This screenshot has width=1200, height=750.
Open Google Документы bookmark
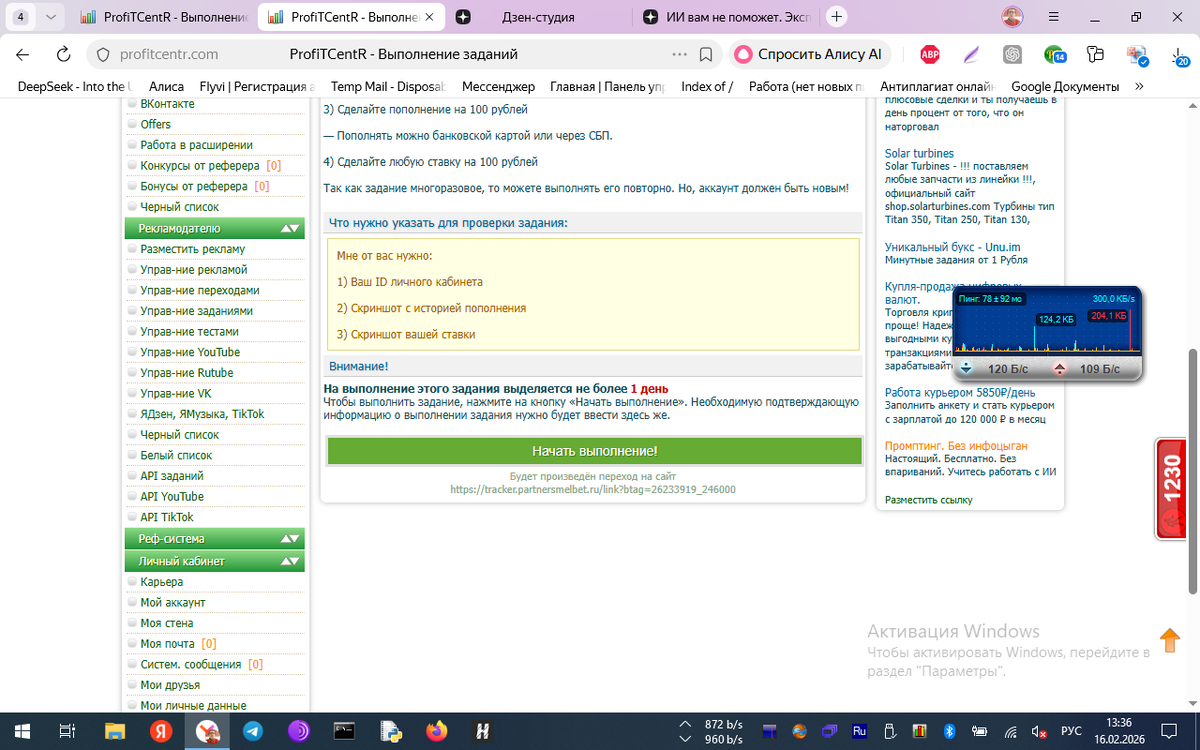point(1065,87)
